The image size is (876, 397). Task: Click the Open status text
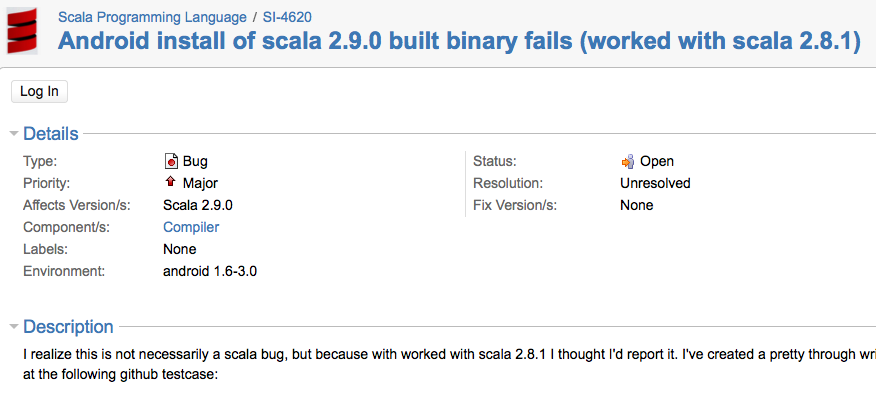657,161
